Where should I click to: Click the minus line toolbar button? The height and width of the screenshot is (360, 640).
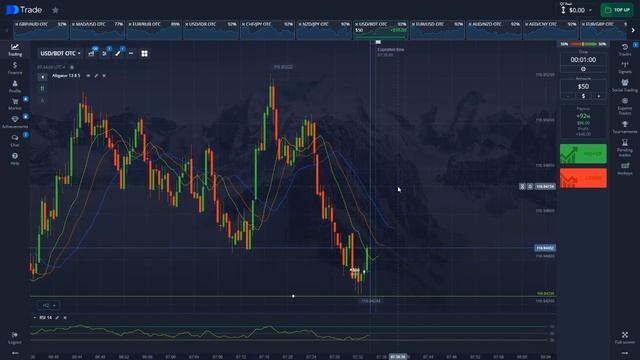(131, 53)
